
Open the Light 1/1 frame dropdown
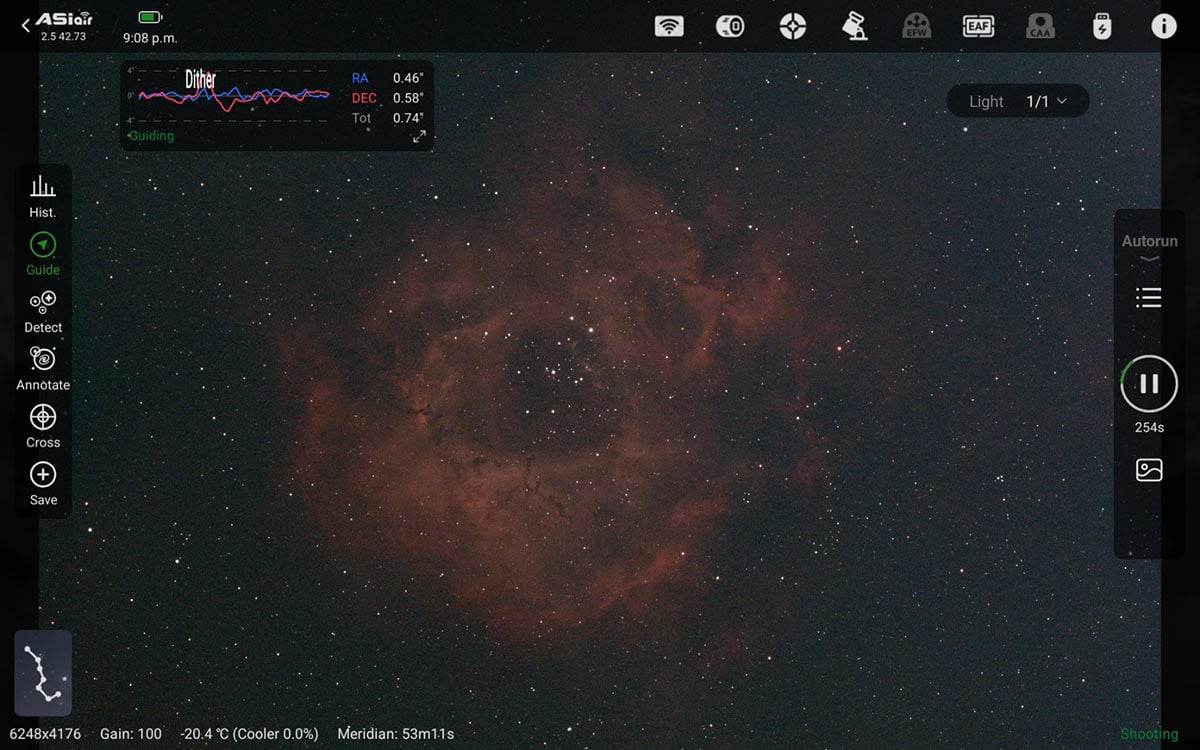click(1017, 101)
